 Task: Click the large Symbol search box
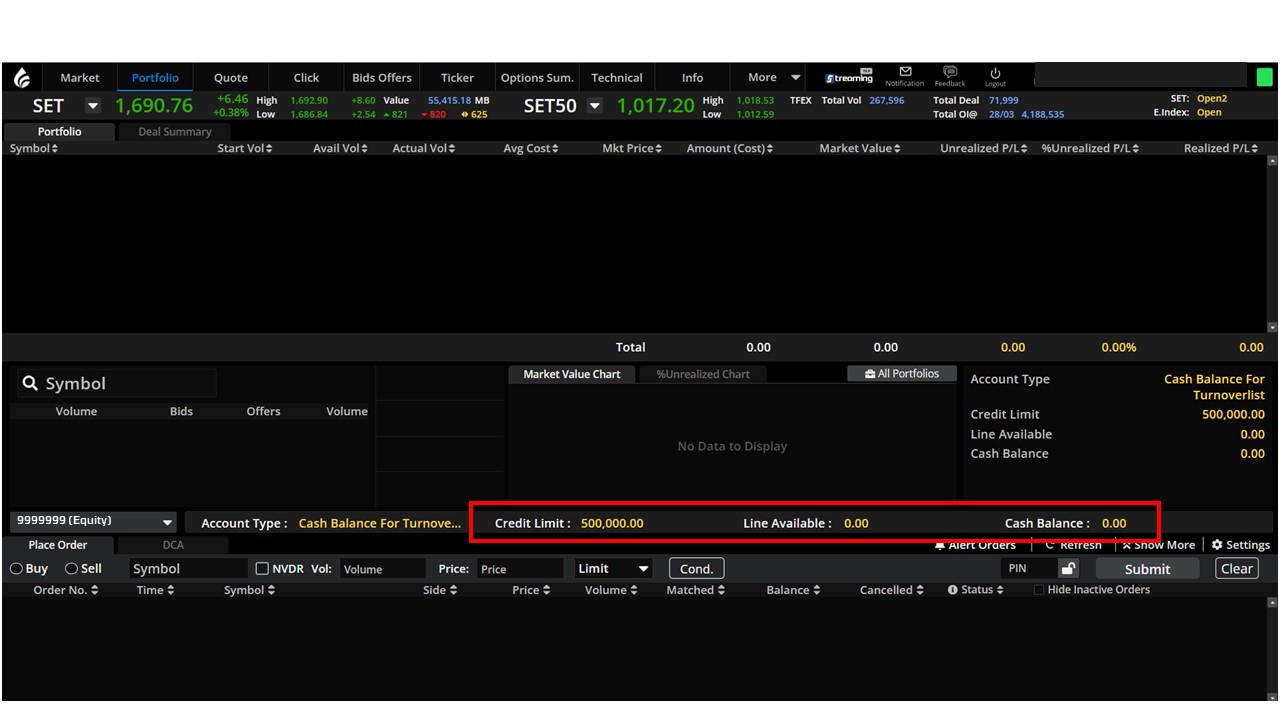[x=117, y=383]
